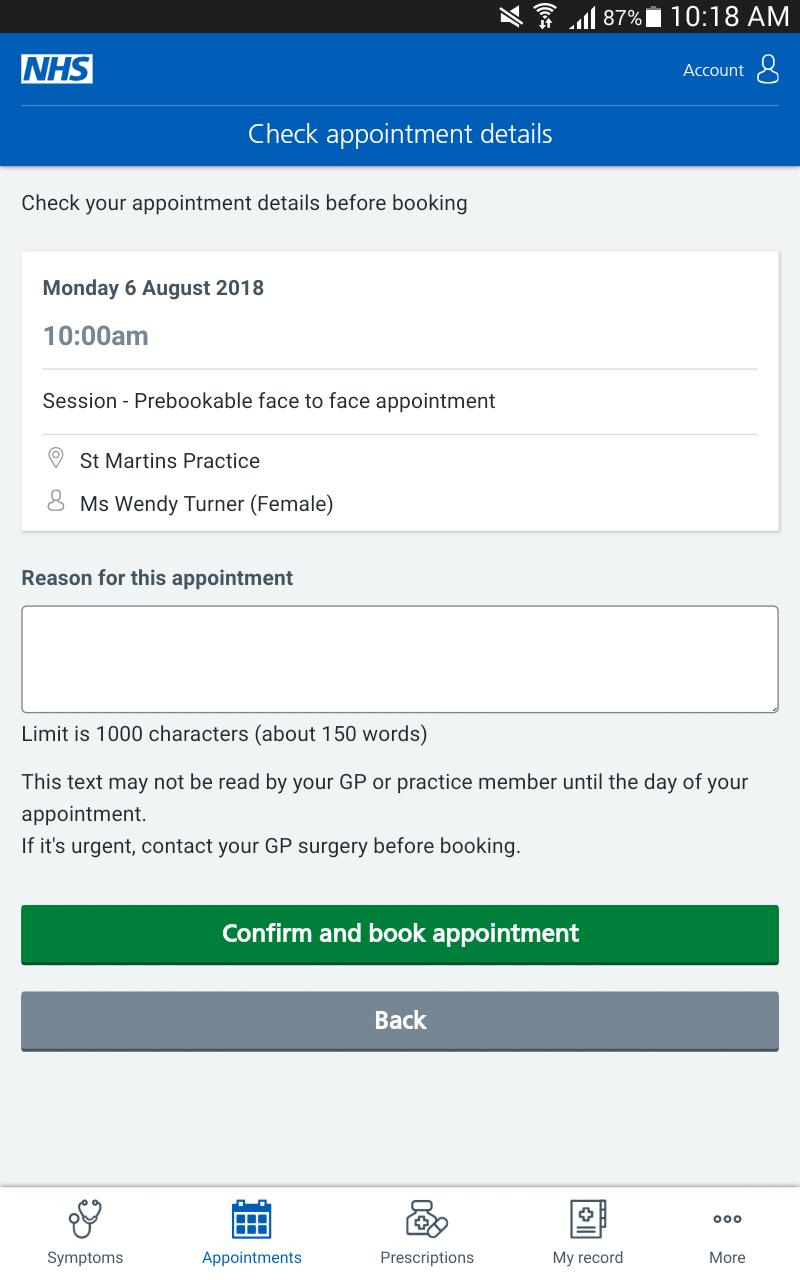
Task: Select the Appointments calendar icon
Action: (252, 1219)
